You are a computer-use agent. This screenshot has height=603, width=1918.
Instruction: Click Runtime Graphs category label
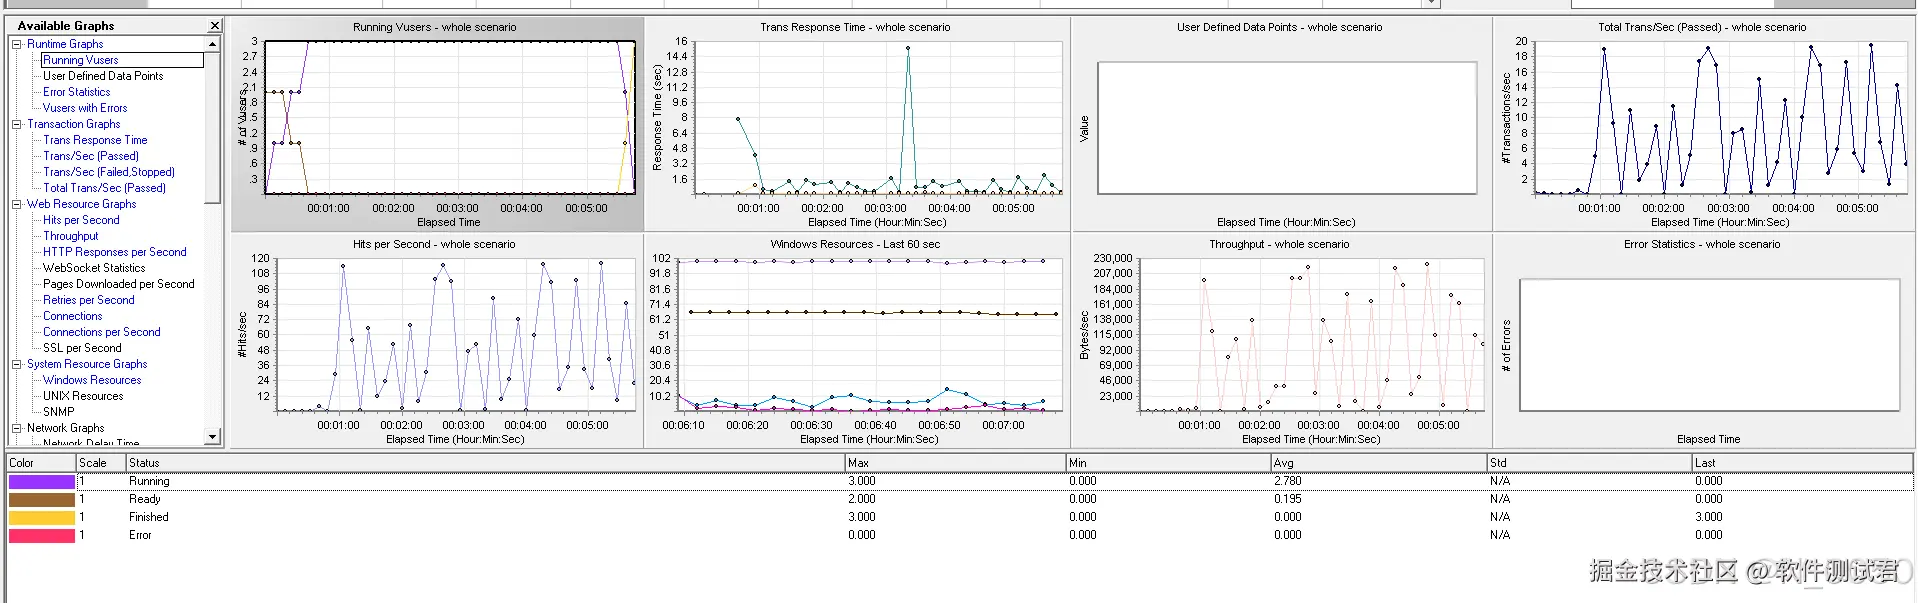click(65, 44)
